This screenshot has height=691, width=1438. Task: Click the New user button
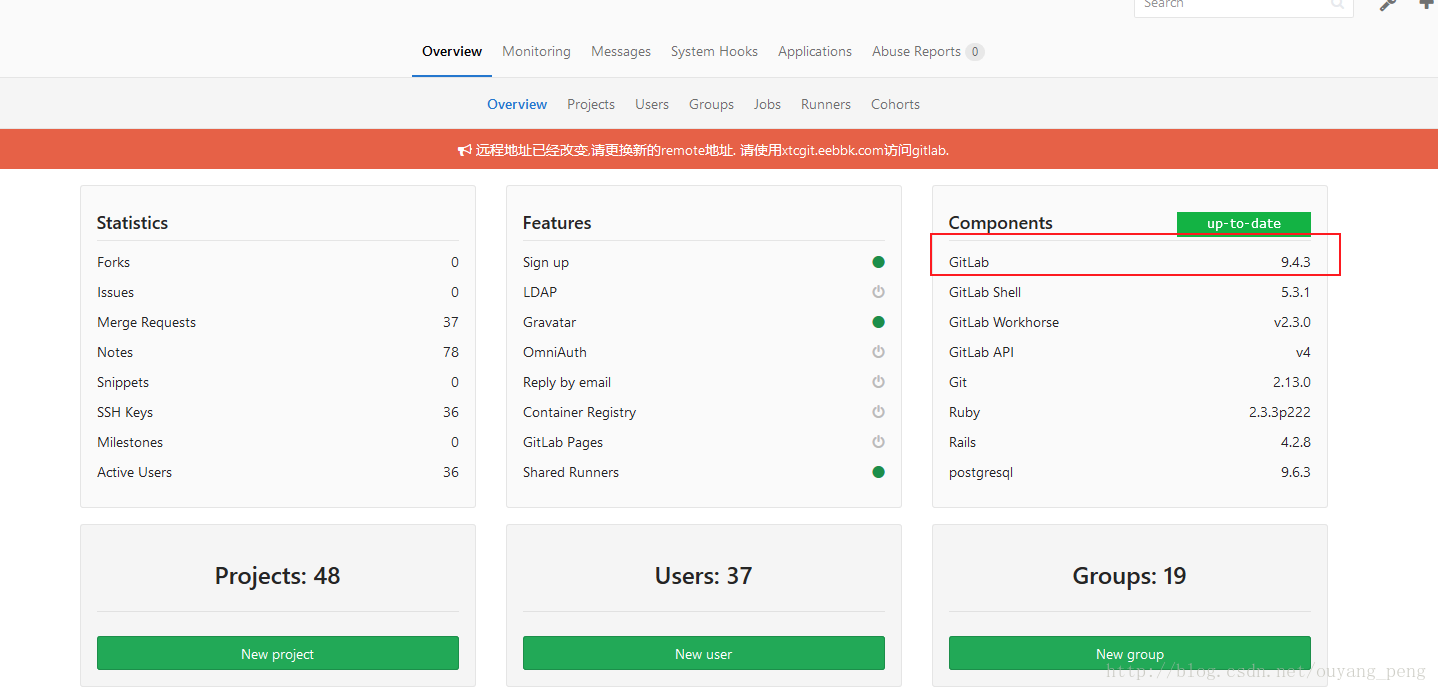[704, 653]
